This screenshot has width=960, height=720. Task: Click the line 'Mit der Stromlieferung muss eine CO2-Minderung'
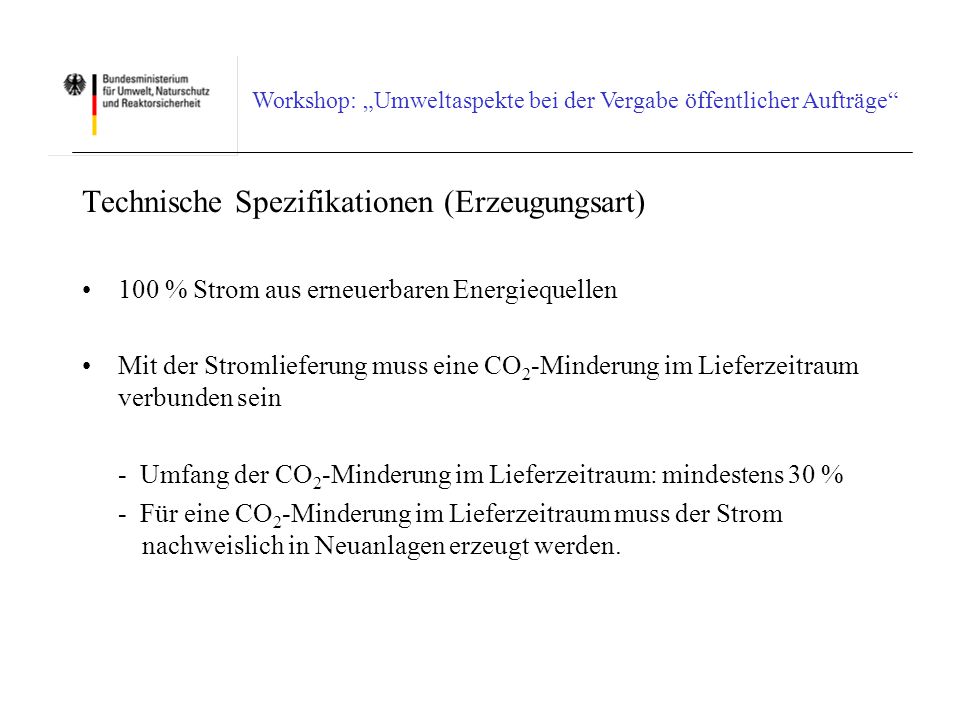tap(488, 367)
